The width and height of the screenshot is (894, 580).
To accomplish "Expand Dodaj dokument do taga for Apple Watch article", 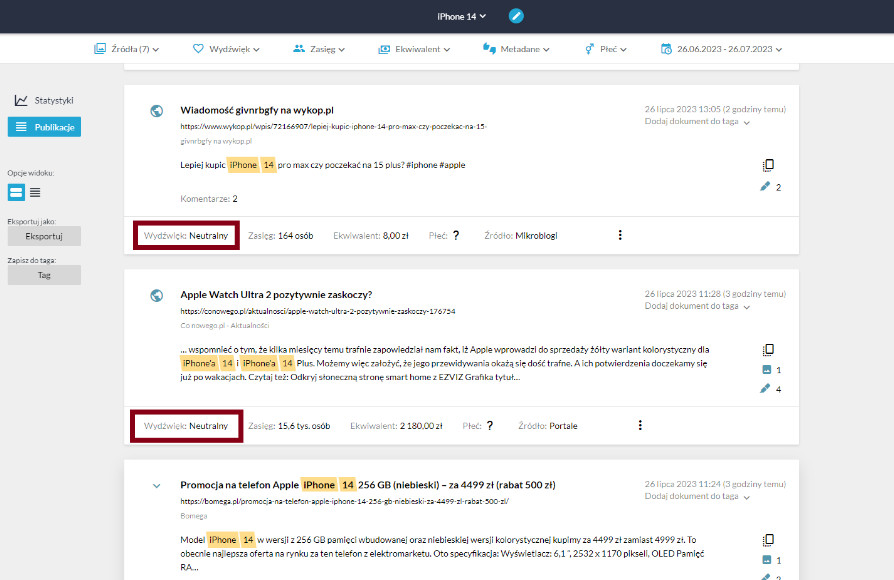I will pyautogui.click(x=697, y=306).
